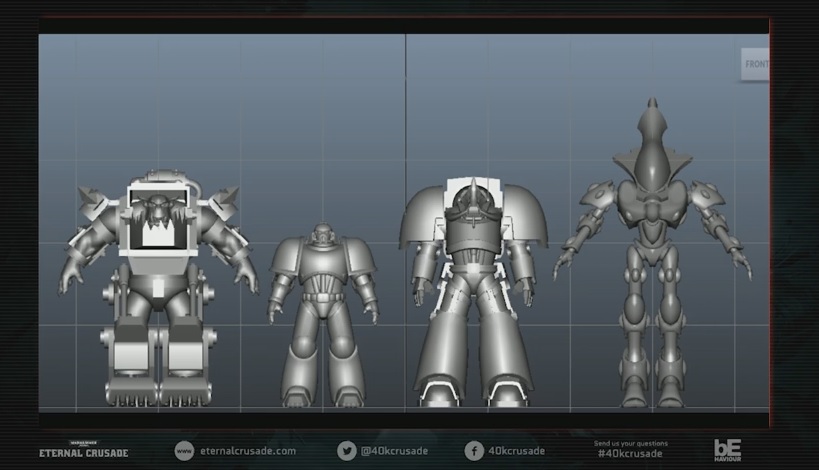Select the Ork mech-armor model
This screenshot has width=819, height=470.
158,287
